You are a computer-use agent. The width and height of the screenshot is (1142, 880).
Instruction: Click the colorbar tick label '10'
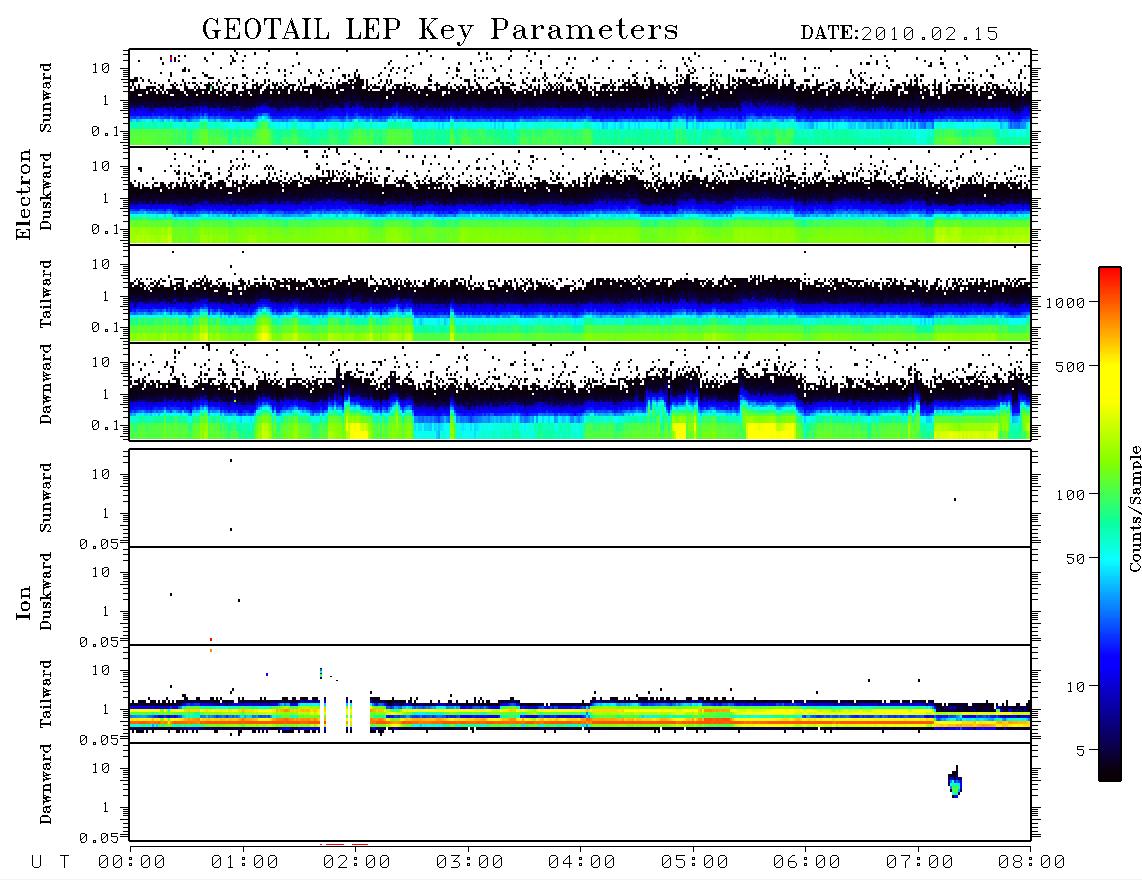point(1075,686)
